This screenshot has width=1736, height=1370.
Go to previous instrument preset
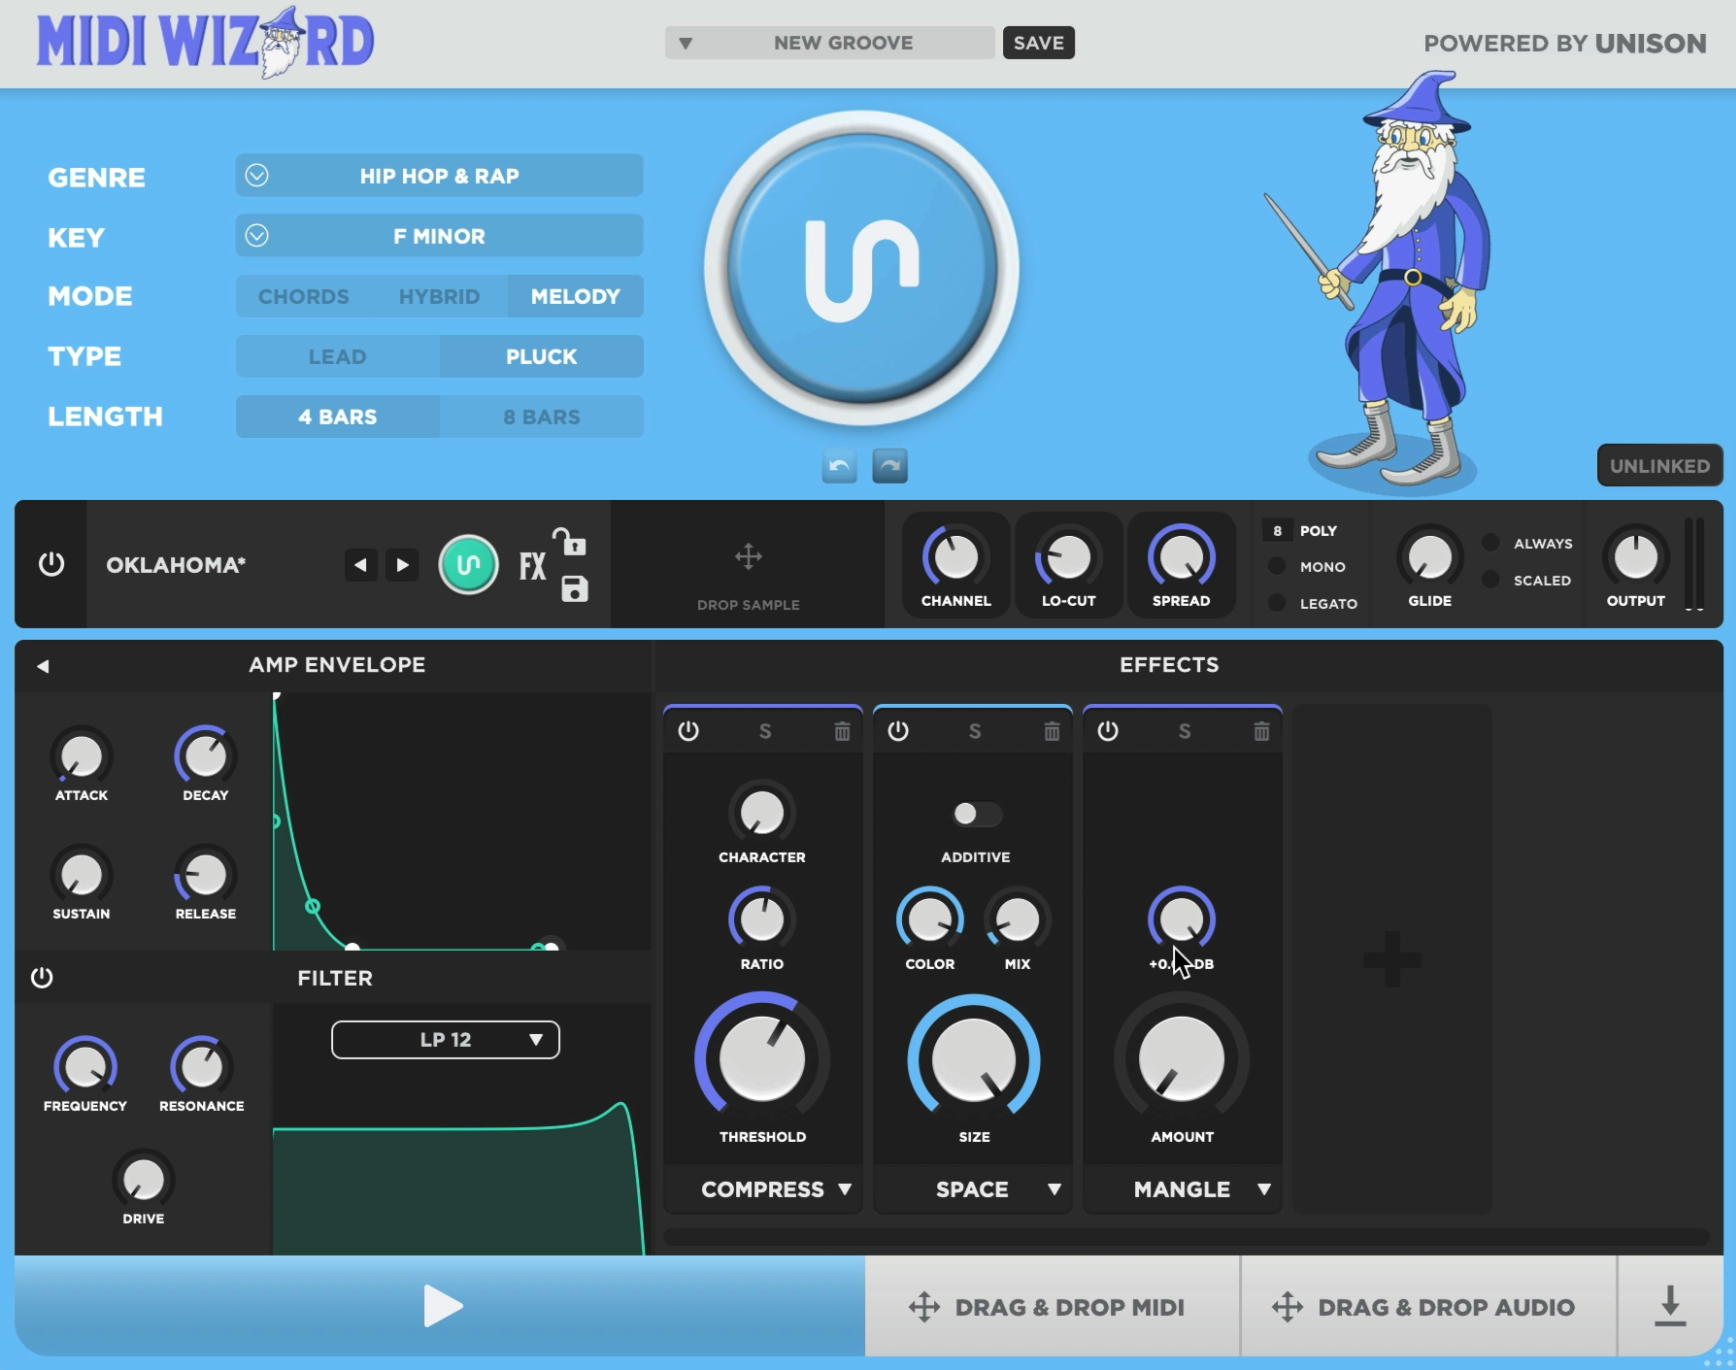coord(361,565)
